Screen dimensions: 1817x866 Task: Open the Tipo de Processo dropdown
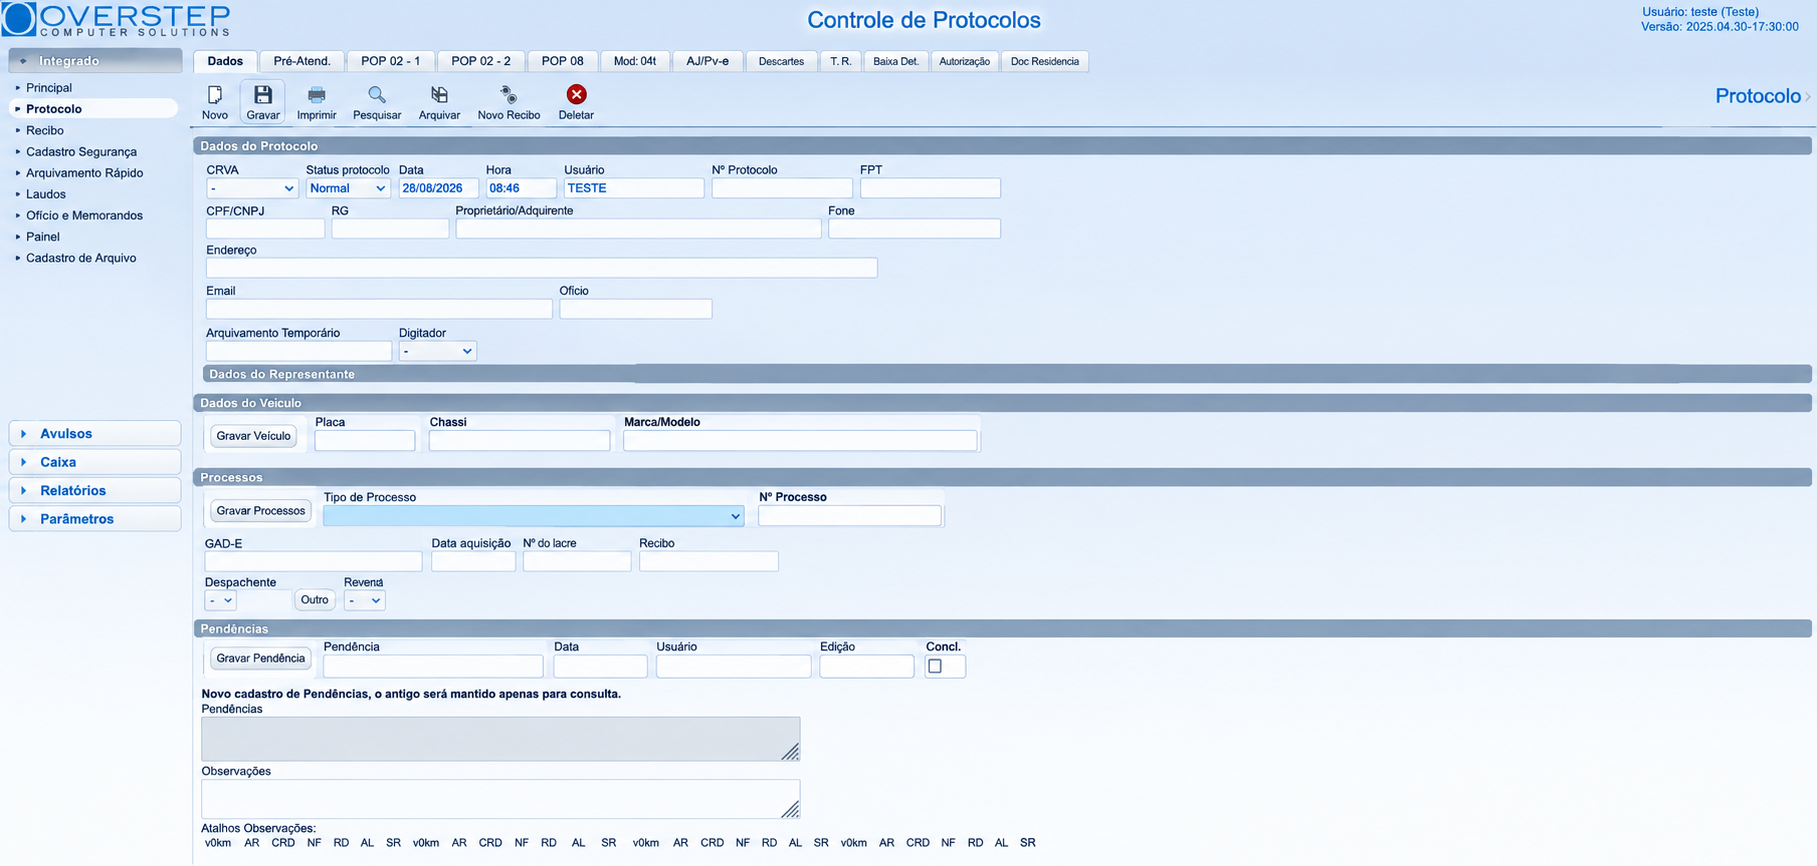point(534,516)
